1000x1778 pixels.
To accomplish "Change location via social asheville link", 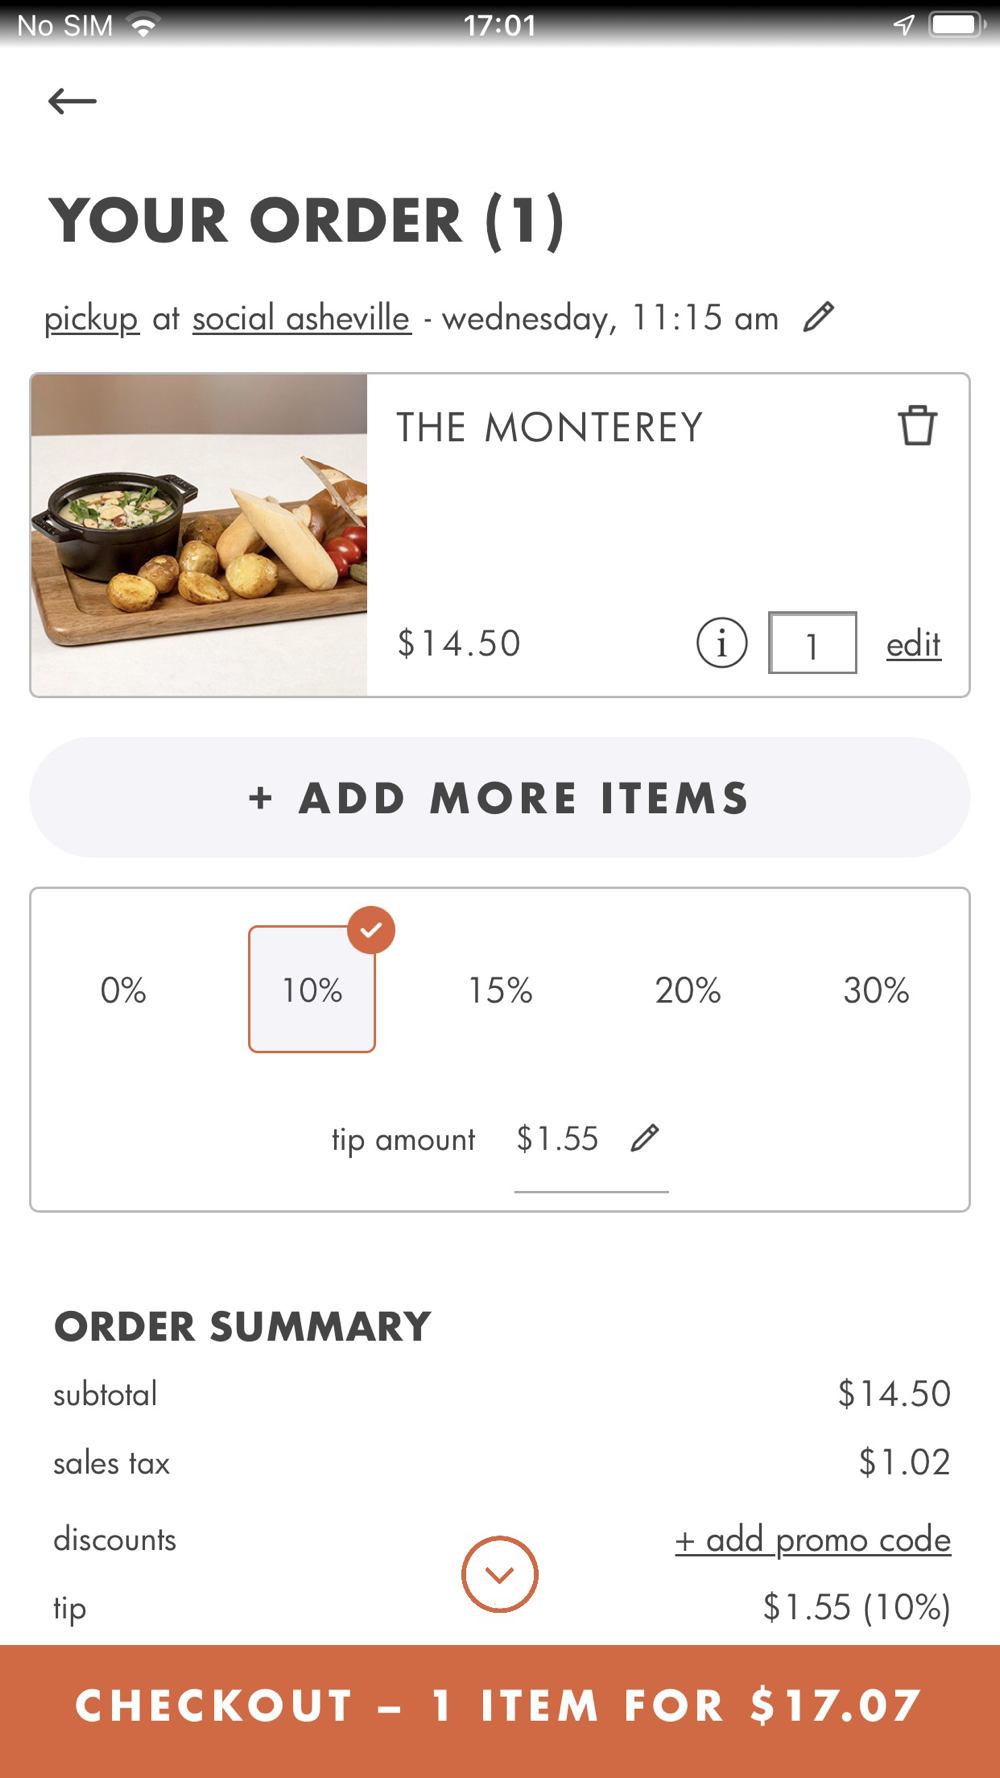I will point(301,318).
